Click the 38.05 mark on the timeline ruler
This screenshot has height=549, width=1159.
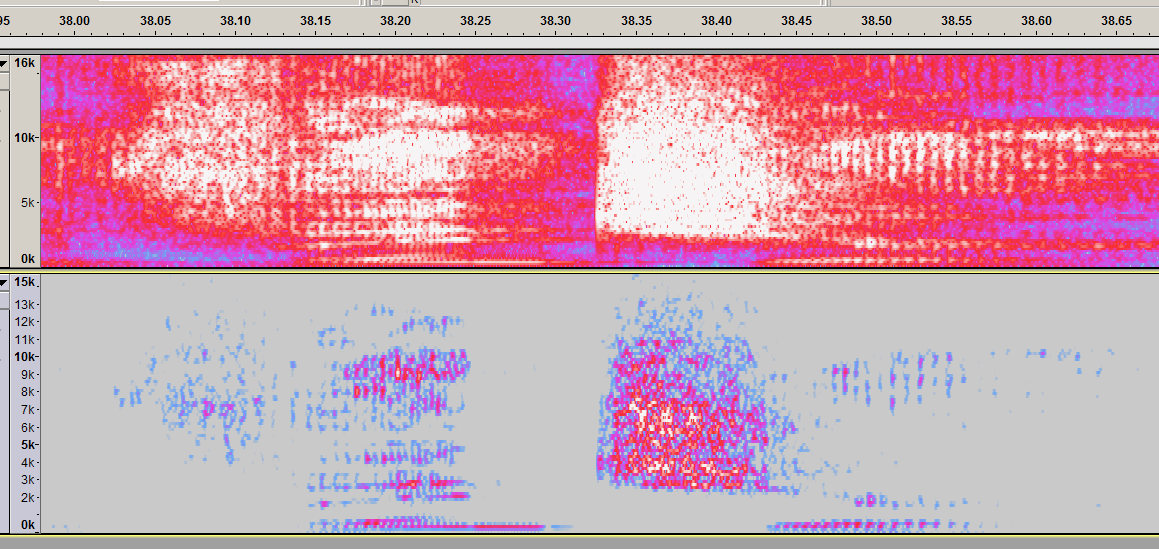(154, 21)
